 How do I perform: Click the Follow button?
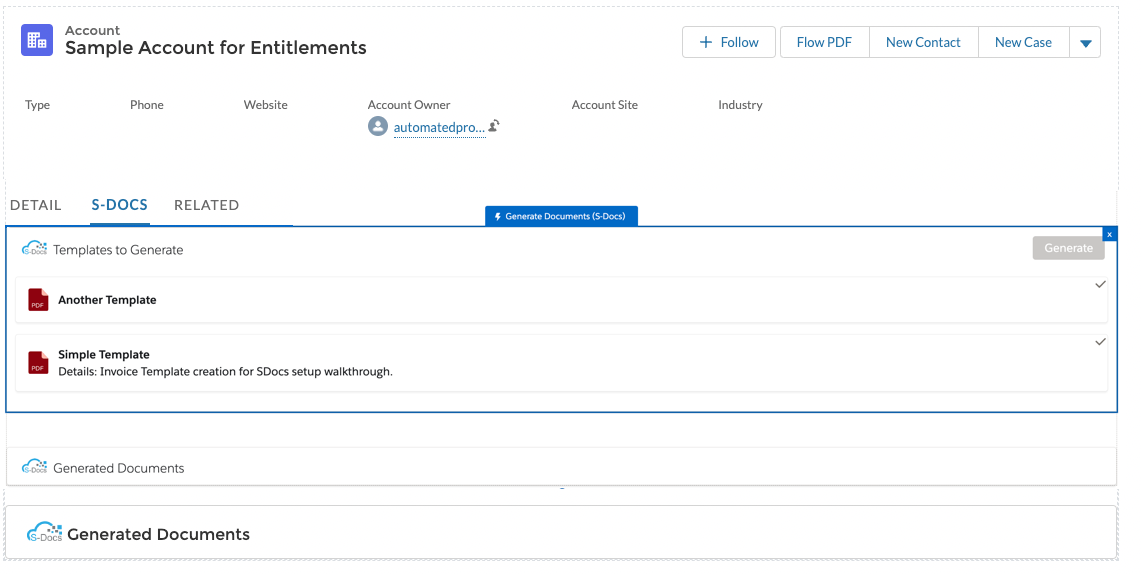click(729, 42)
